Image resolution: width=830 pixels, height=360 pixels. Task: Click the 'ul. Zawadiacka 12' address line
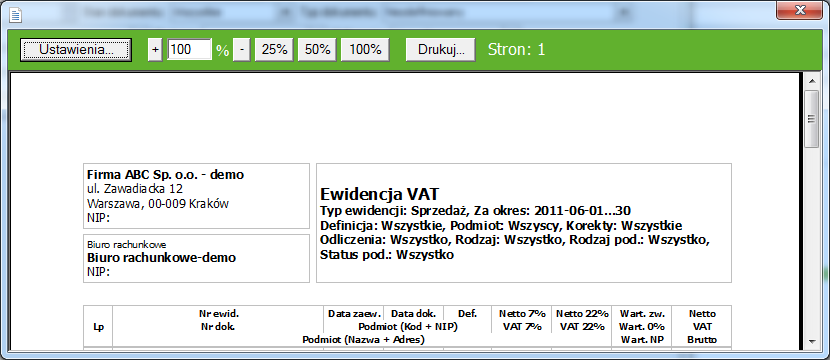pos(135,189)
